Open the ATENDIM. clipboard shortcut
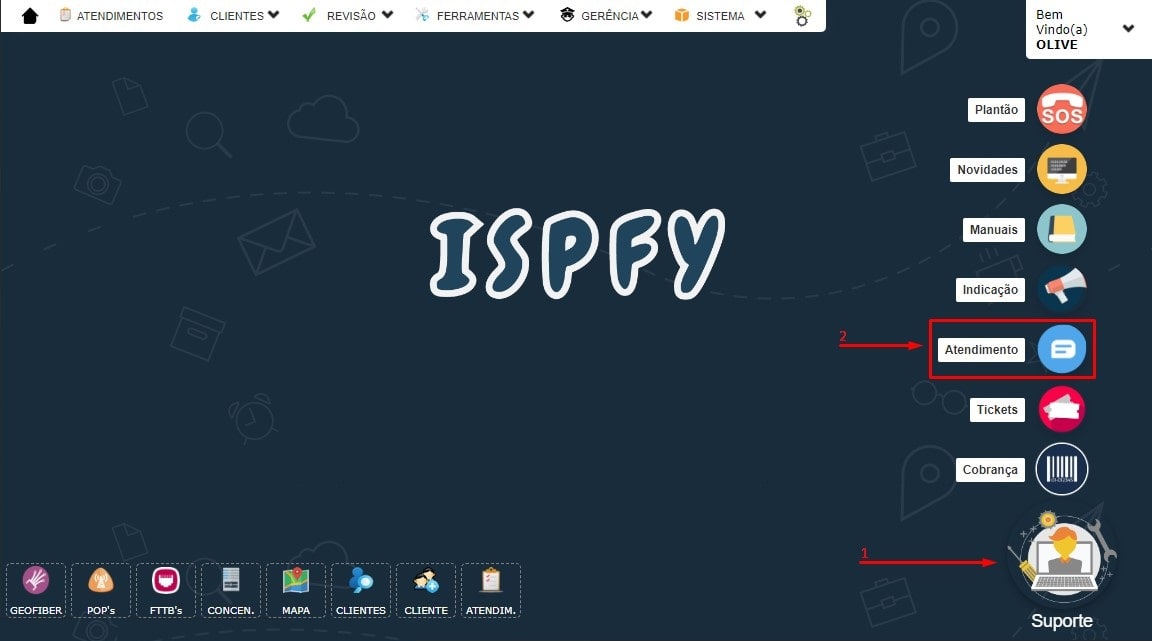Image resolution: width=1152 pixels, height=641 pixels. coord(491,590)
